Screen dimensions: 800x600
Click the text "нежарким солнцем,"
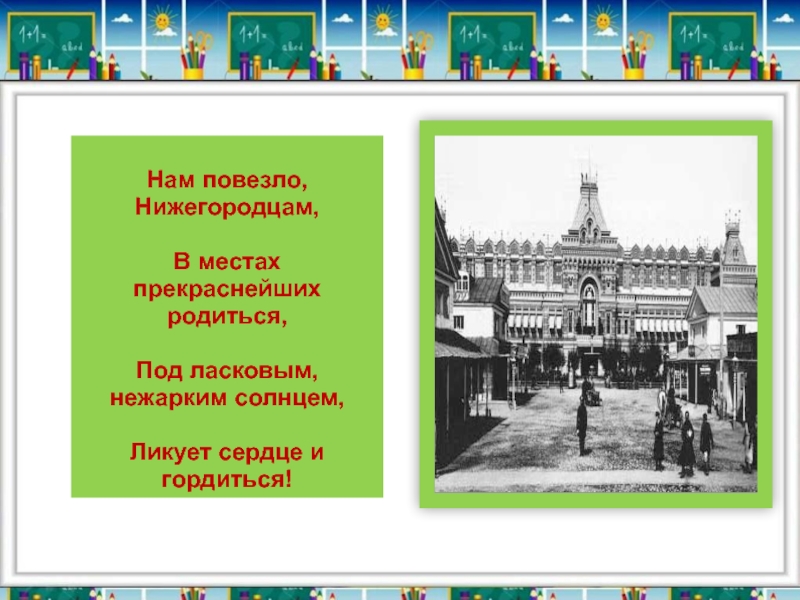(x=226, y=397)
